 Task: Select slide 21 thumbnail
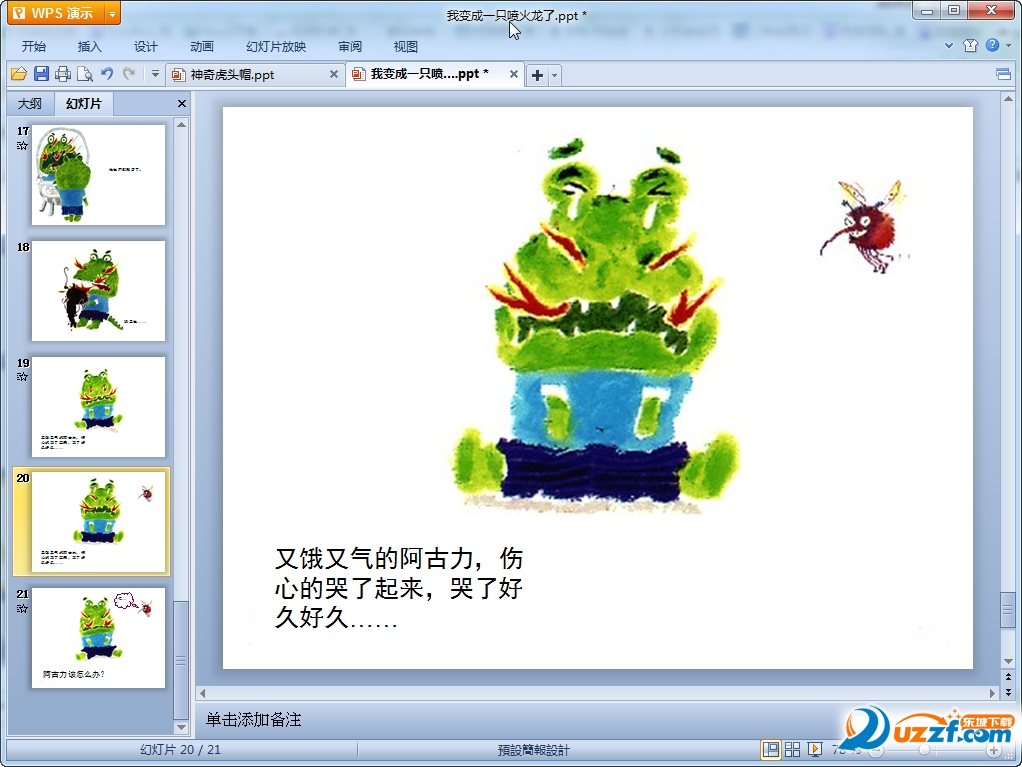click(98, 638)
